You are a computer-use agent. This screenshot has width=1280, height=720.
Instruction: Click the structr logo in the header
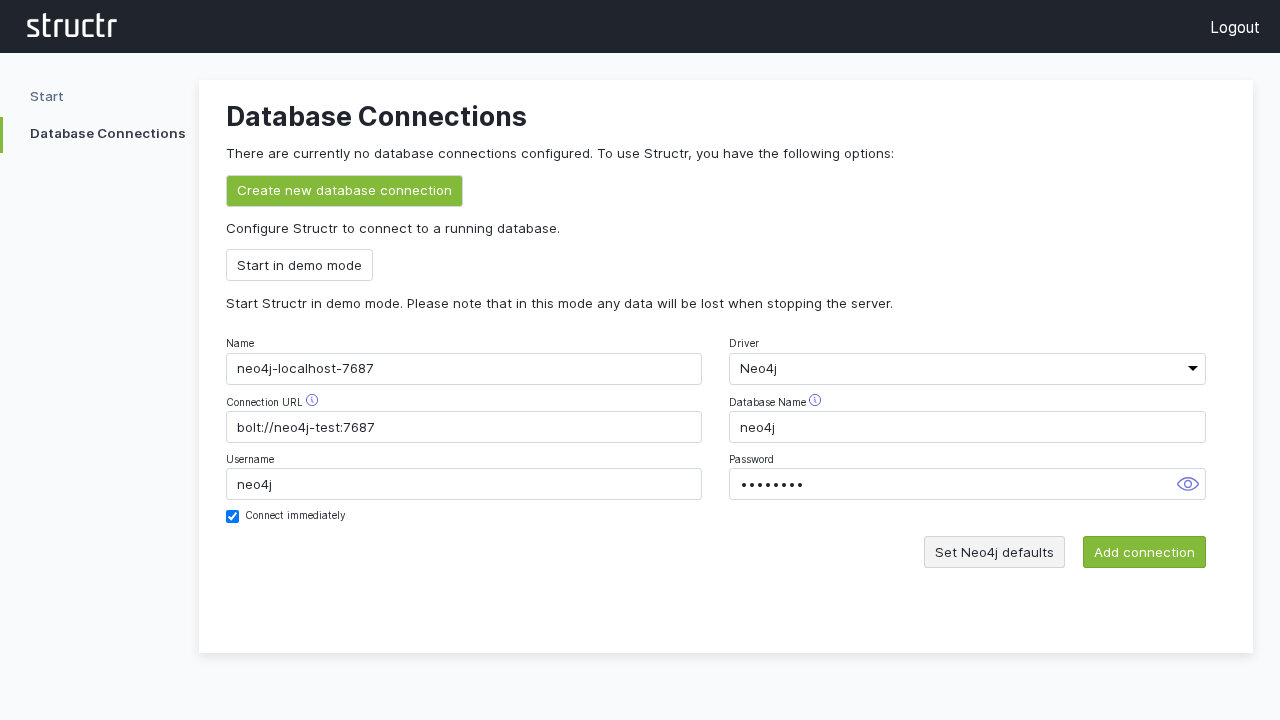coord(71,26)
